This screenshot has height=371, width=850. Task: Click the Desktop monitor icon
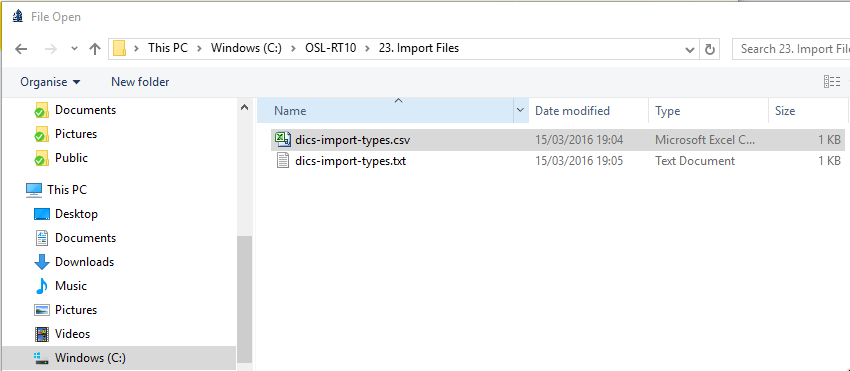pos(42,214)
